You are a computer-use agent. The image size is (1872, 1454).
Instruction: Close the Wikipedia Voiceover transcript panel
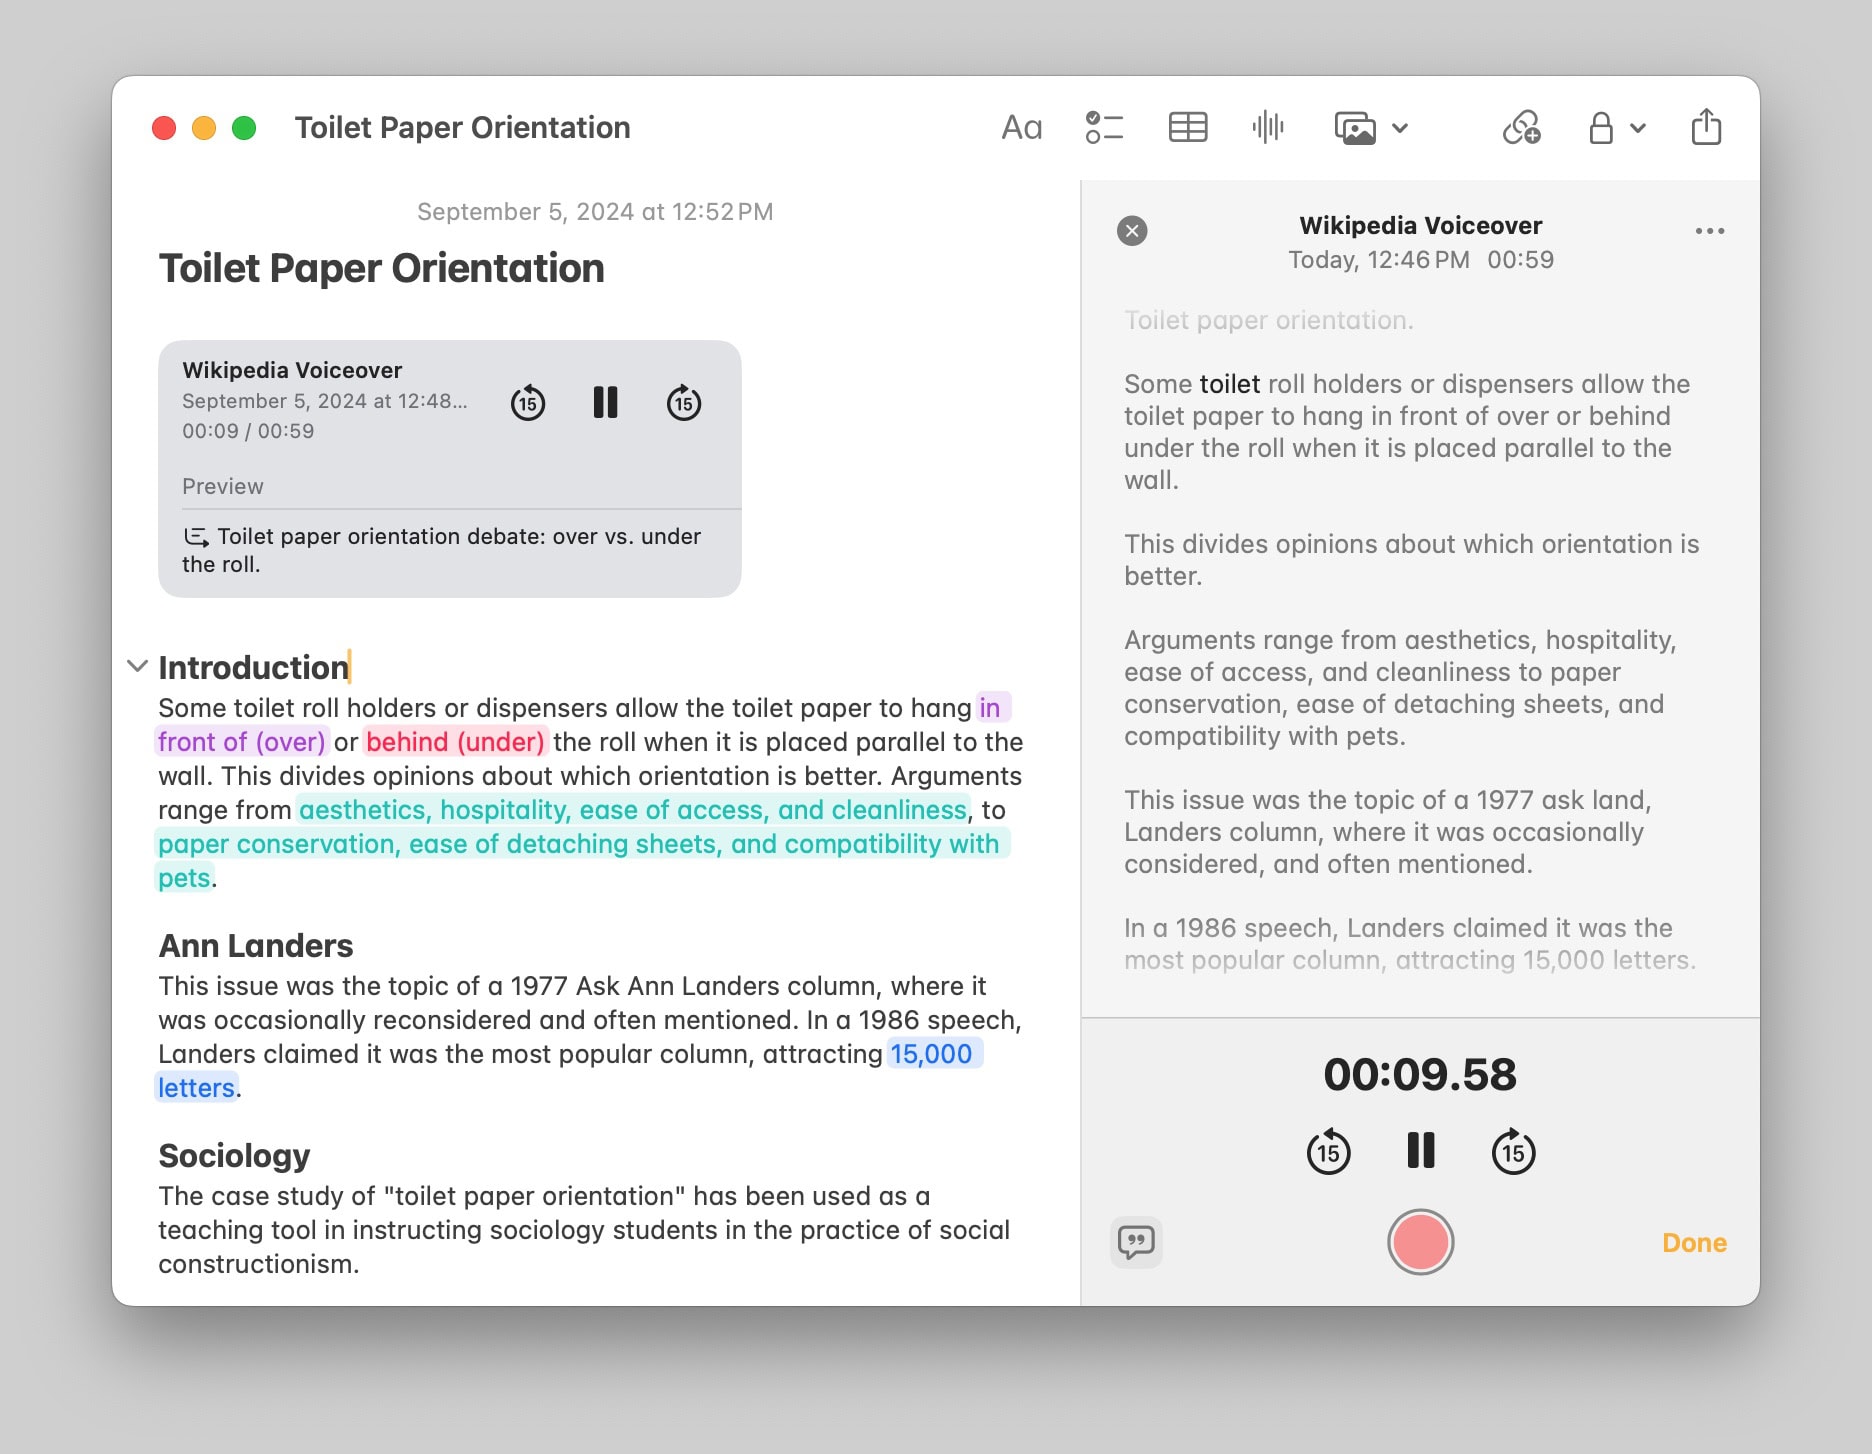coord(1132,231)
